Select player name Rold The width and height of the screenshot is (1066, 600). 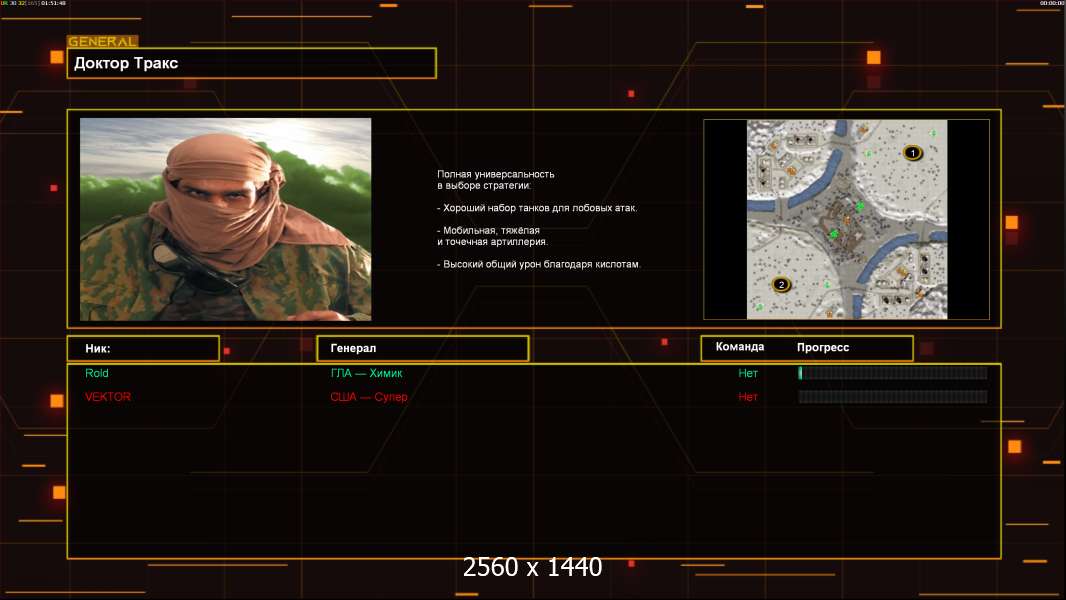tap(97, 373)
